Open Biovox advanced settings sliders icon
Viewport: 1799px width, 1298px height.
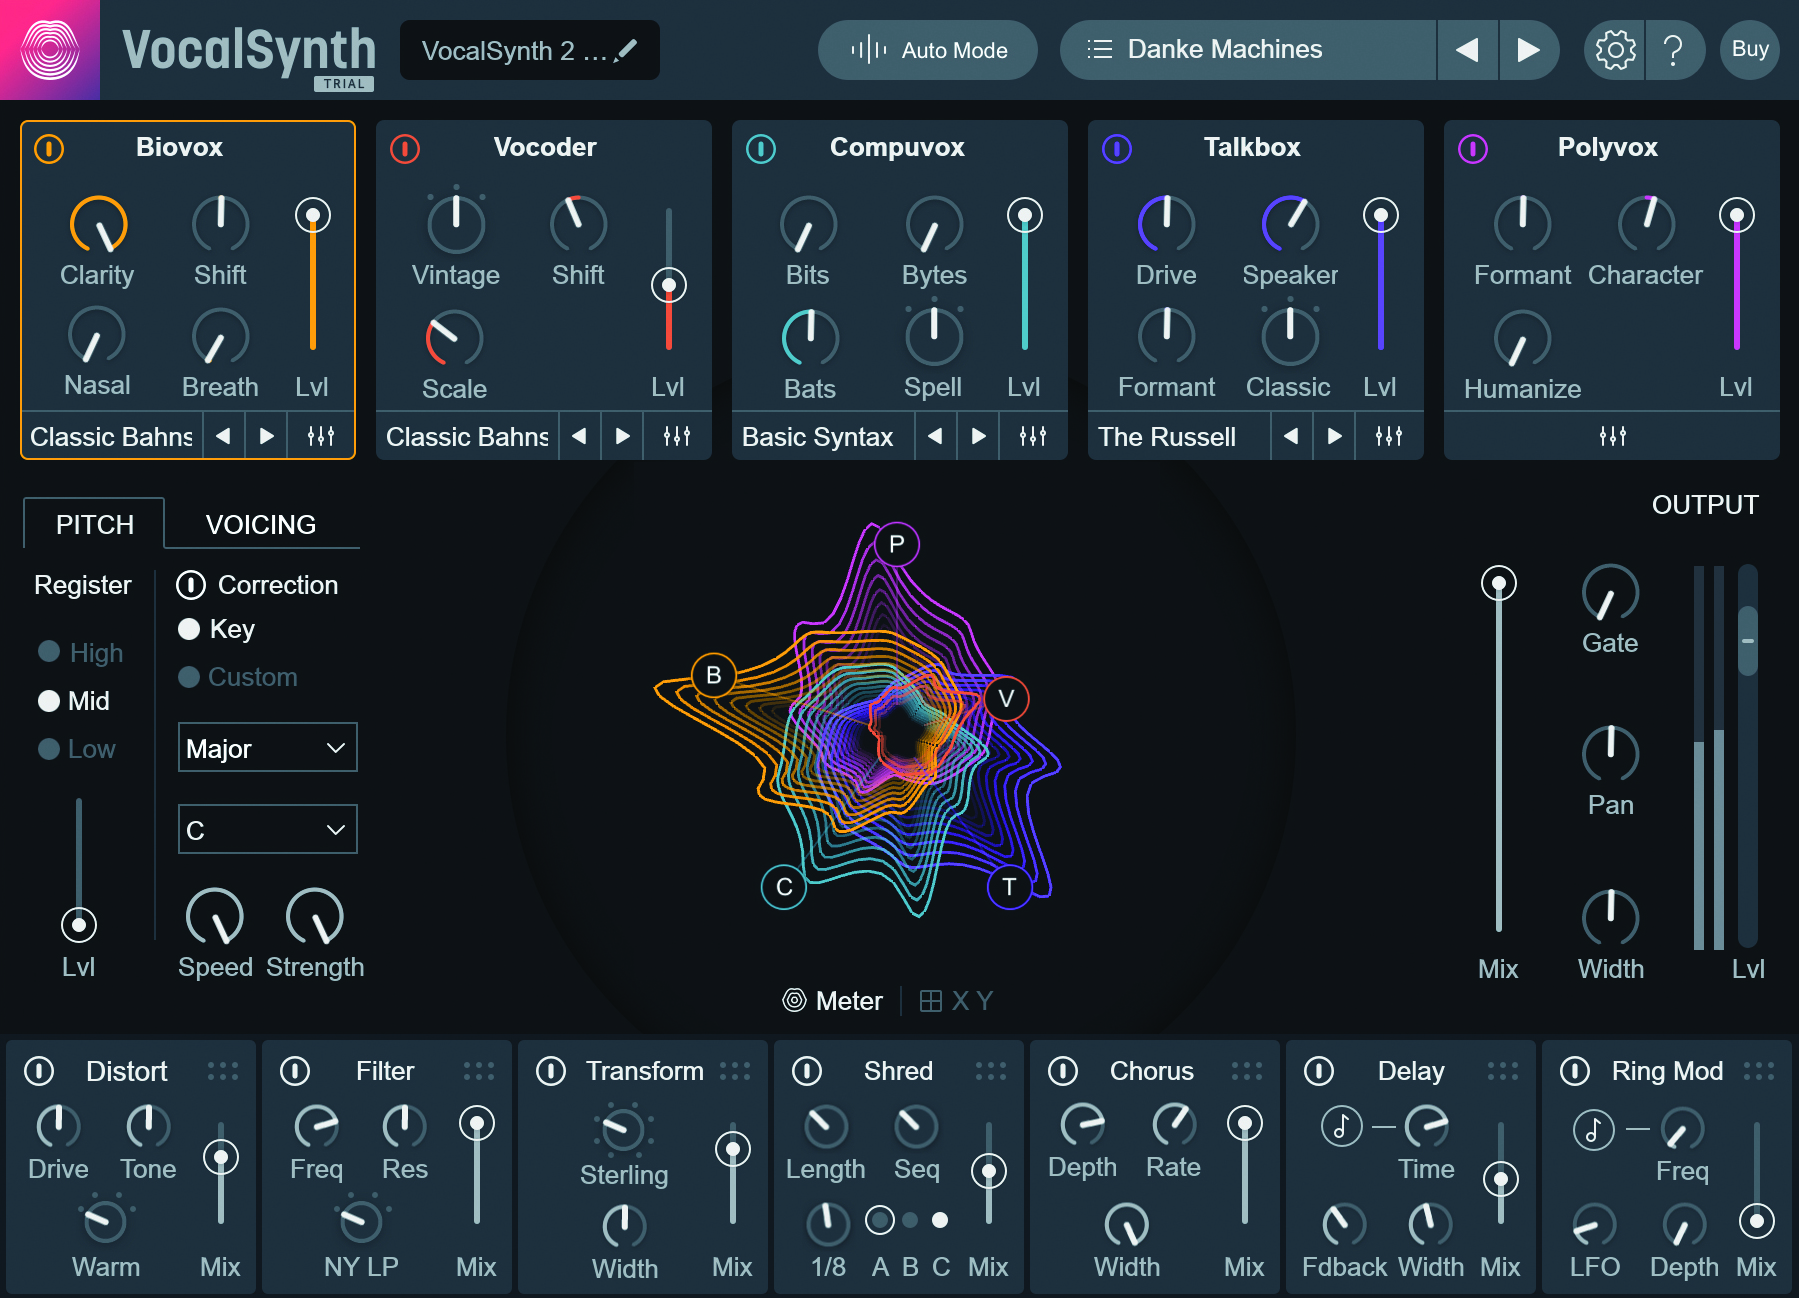[x=321, y=436]
